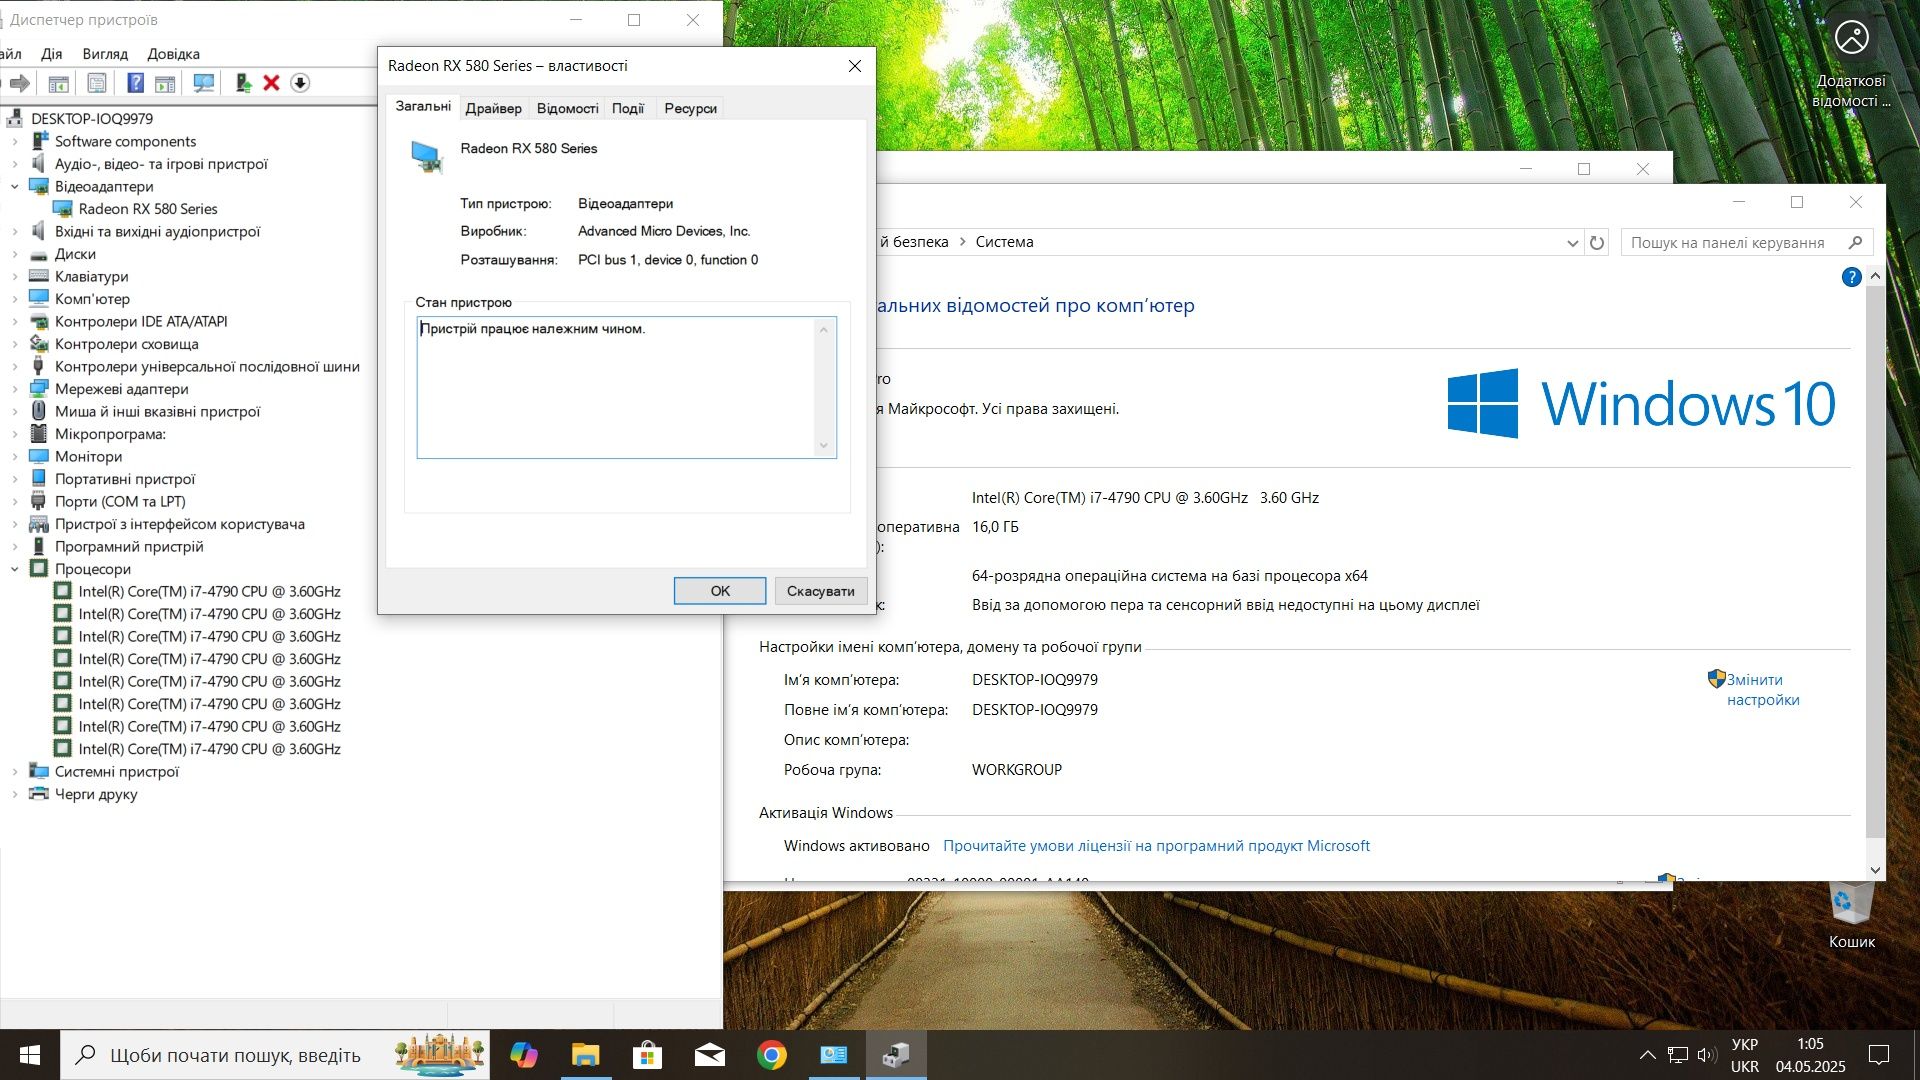Expand the Клавіатури node
Viewport: 1920px width, 1080px height.
point(15,276)
